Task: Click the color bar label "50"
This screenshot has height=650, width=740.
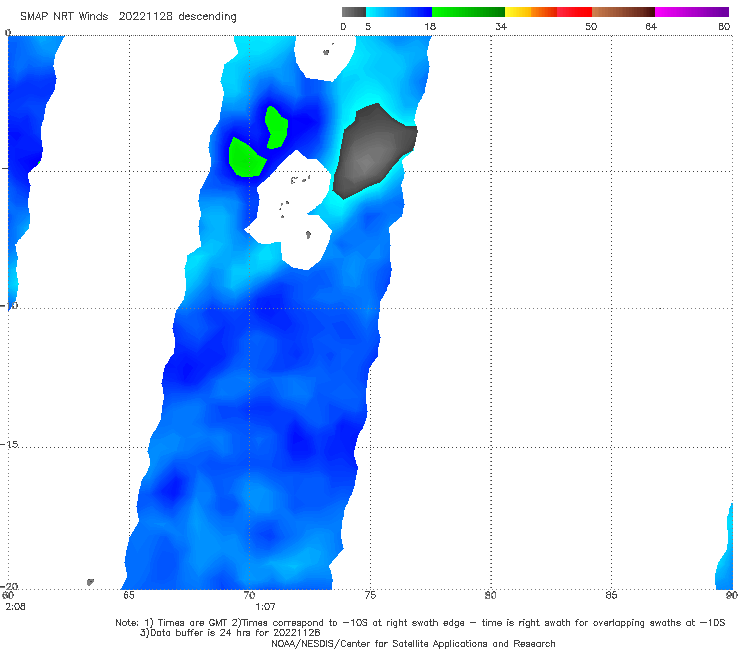Action: [x=591, y=27]
